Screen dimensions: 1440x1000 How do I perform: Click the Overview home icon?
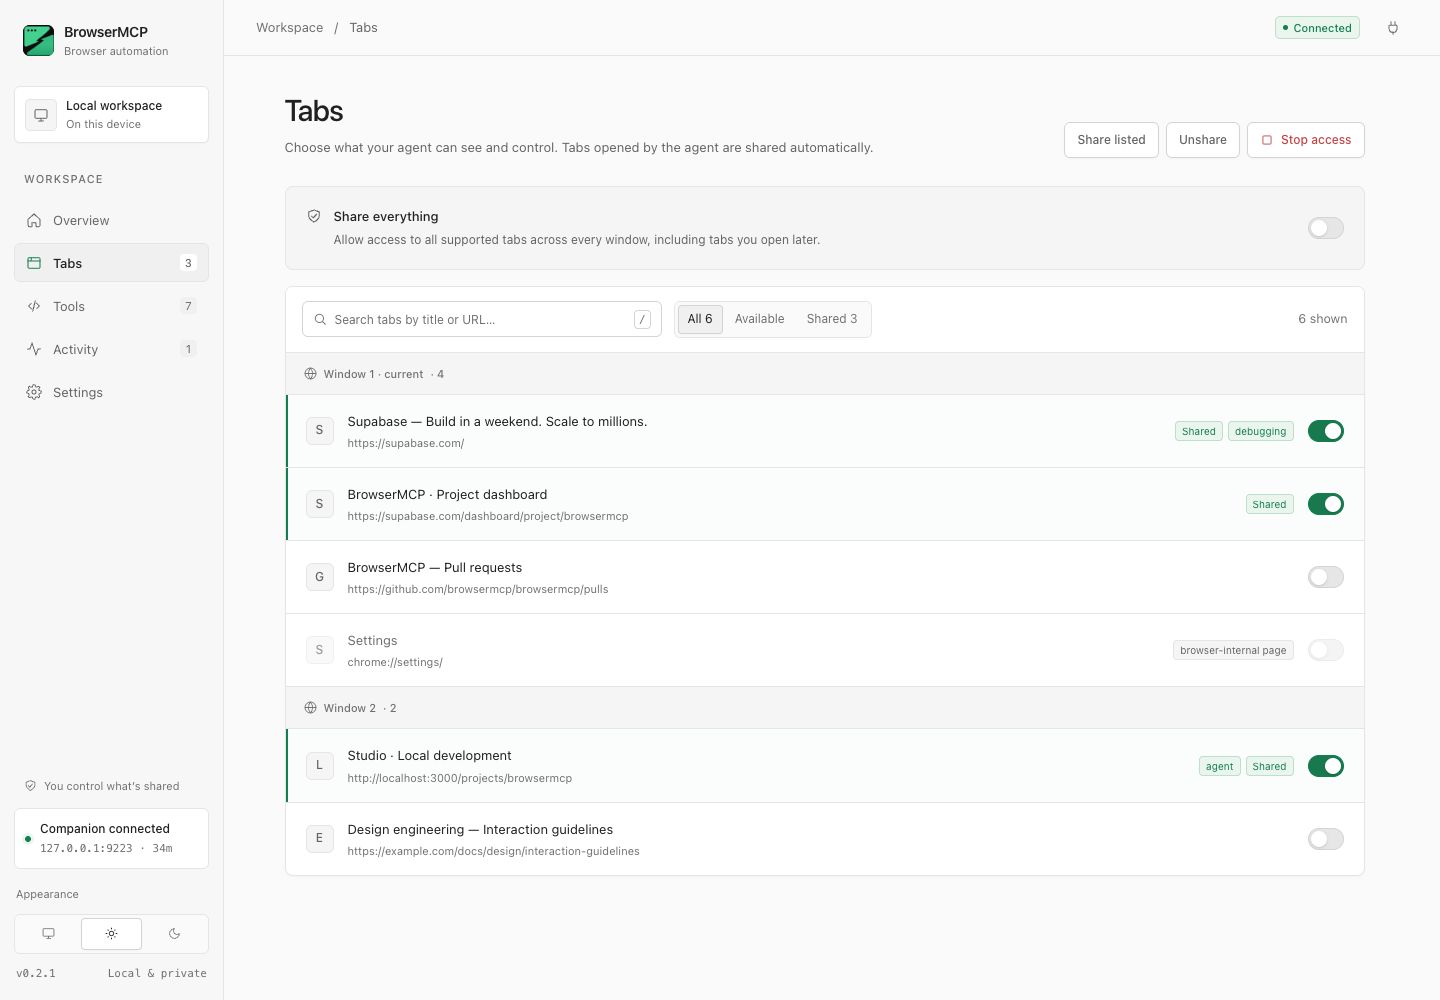click(x=34, y=220)
